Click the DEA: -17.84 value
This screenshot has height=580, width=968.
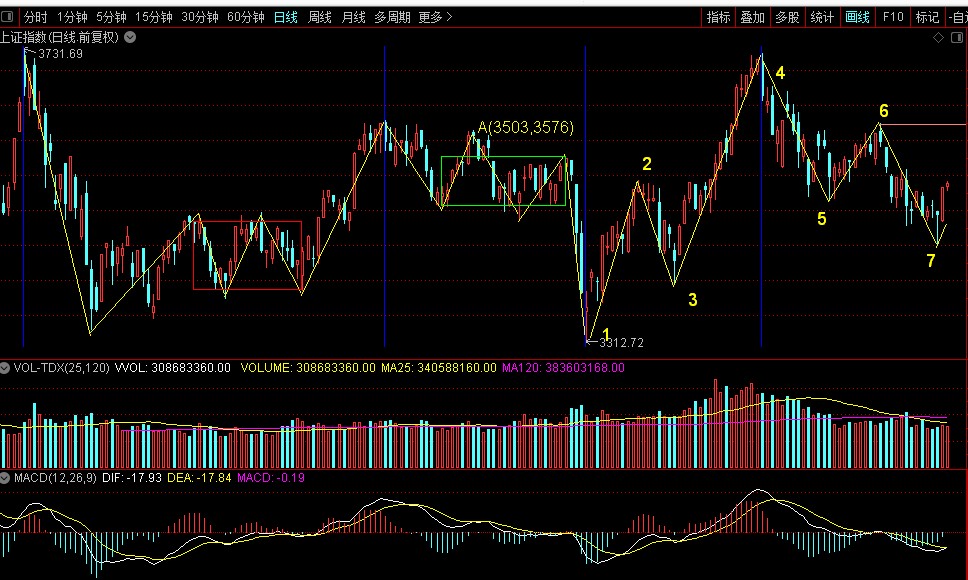coord(199,478)
